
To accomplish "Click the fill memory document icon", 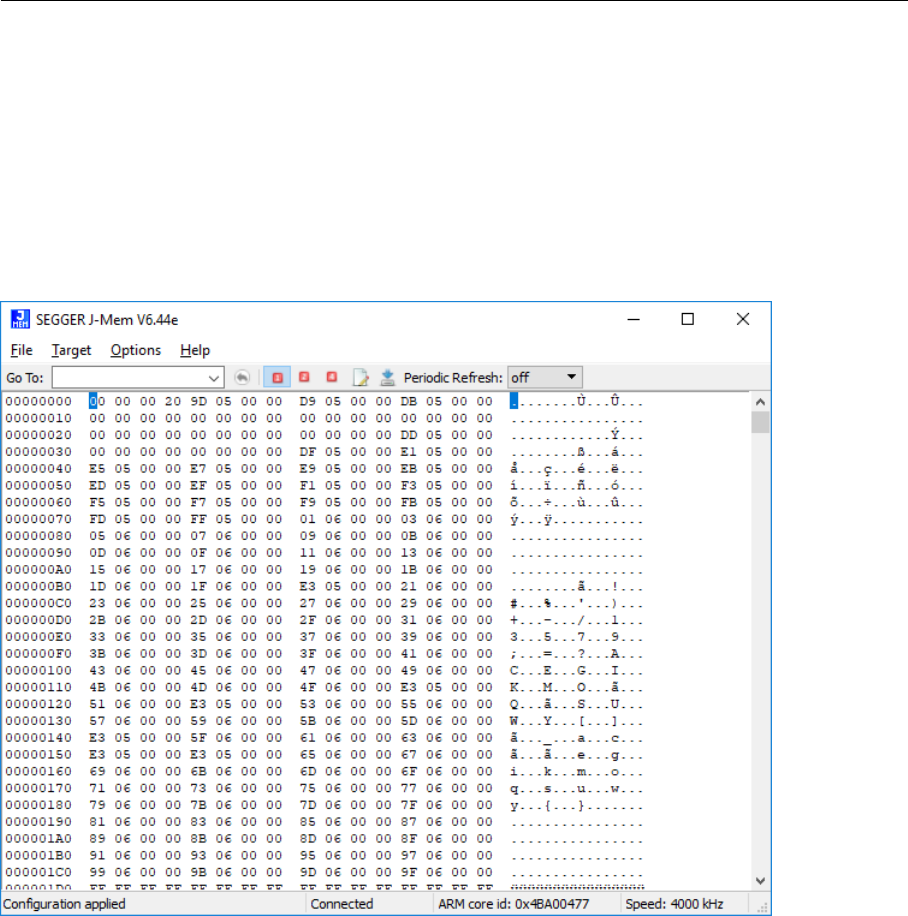I will (360, 378).
